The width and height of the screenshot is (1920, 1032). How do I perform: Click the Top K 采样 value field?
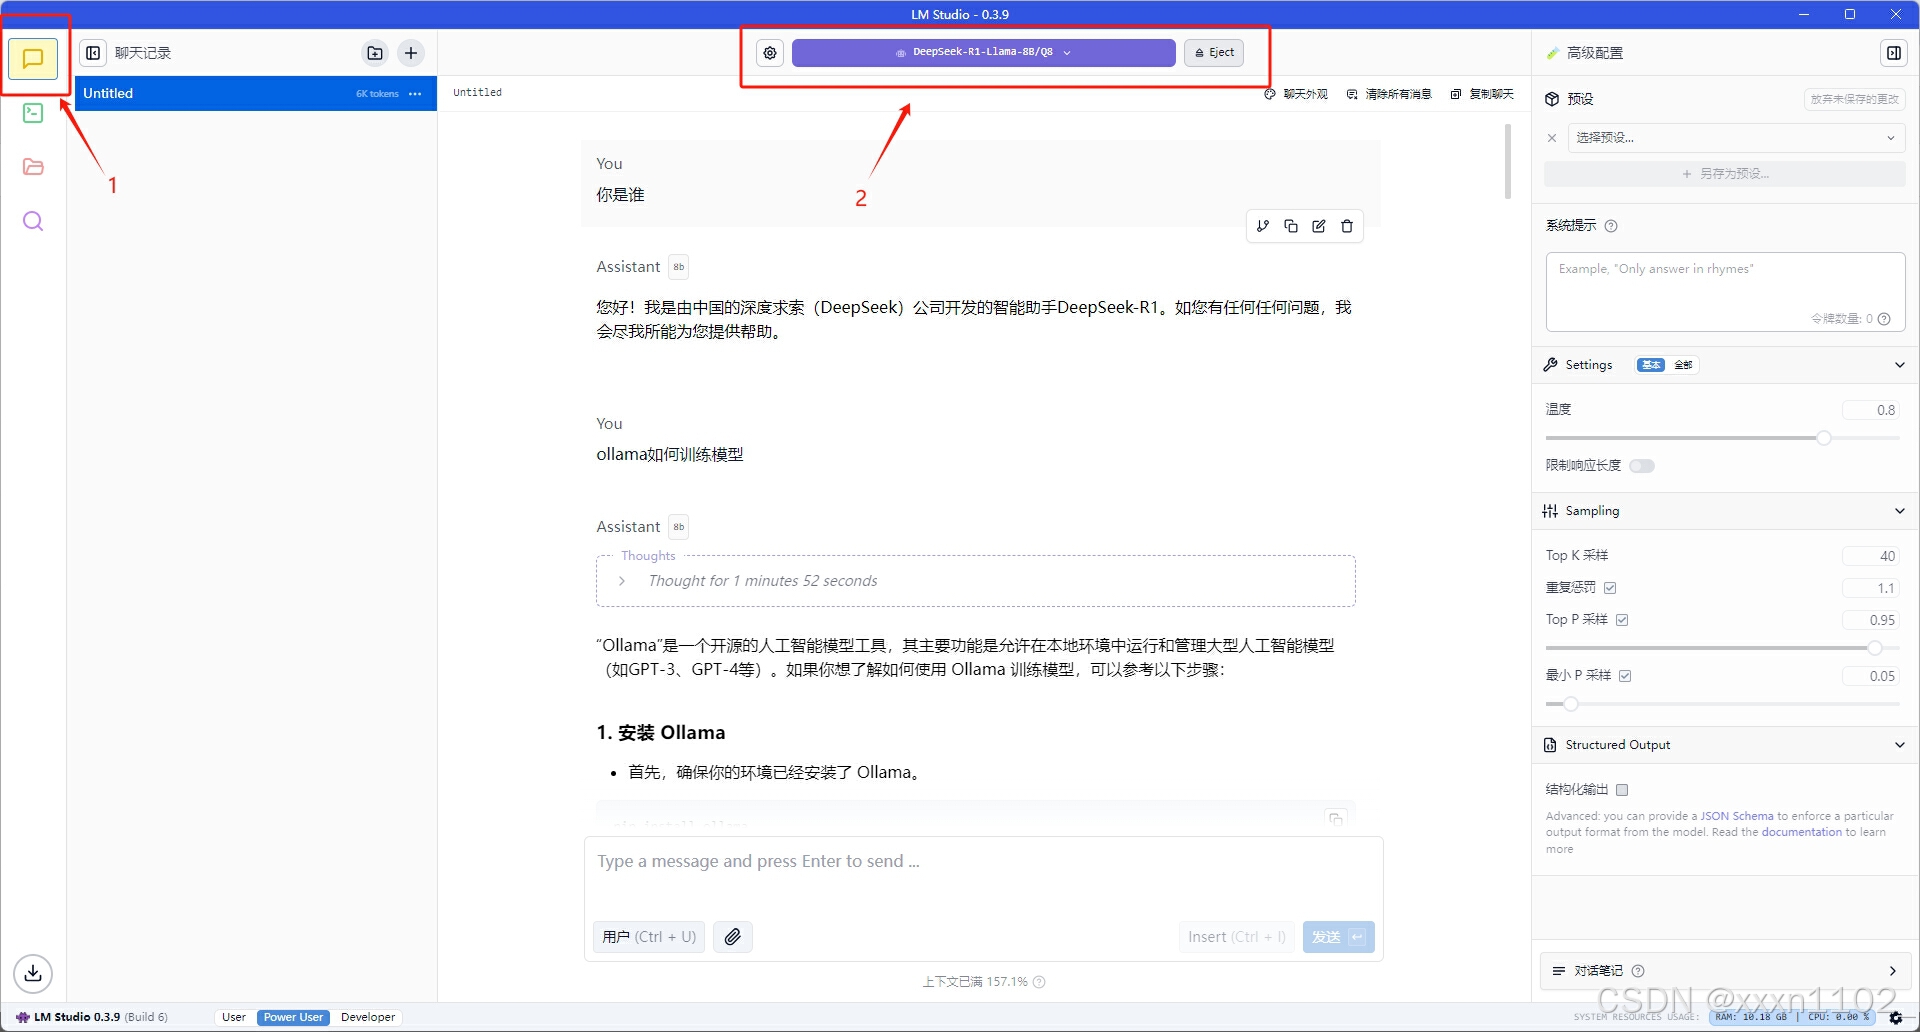point(1872,556)
